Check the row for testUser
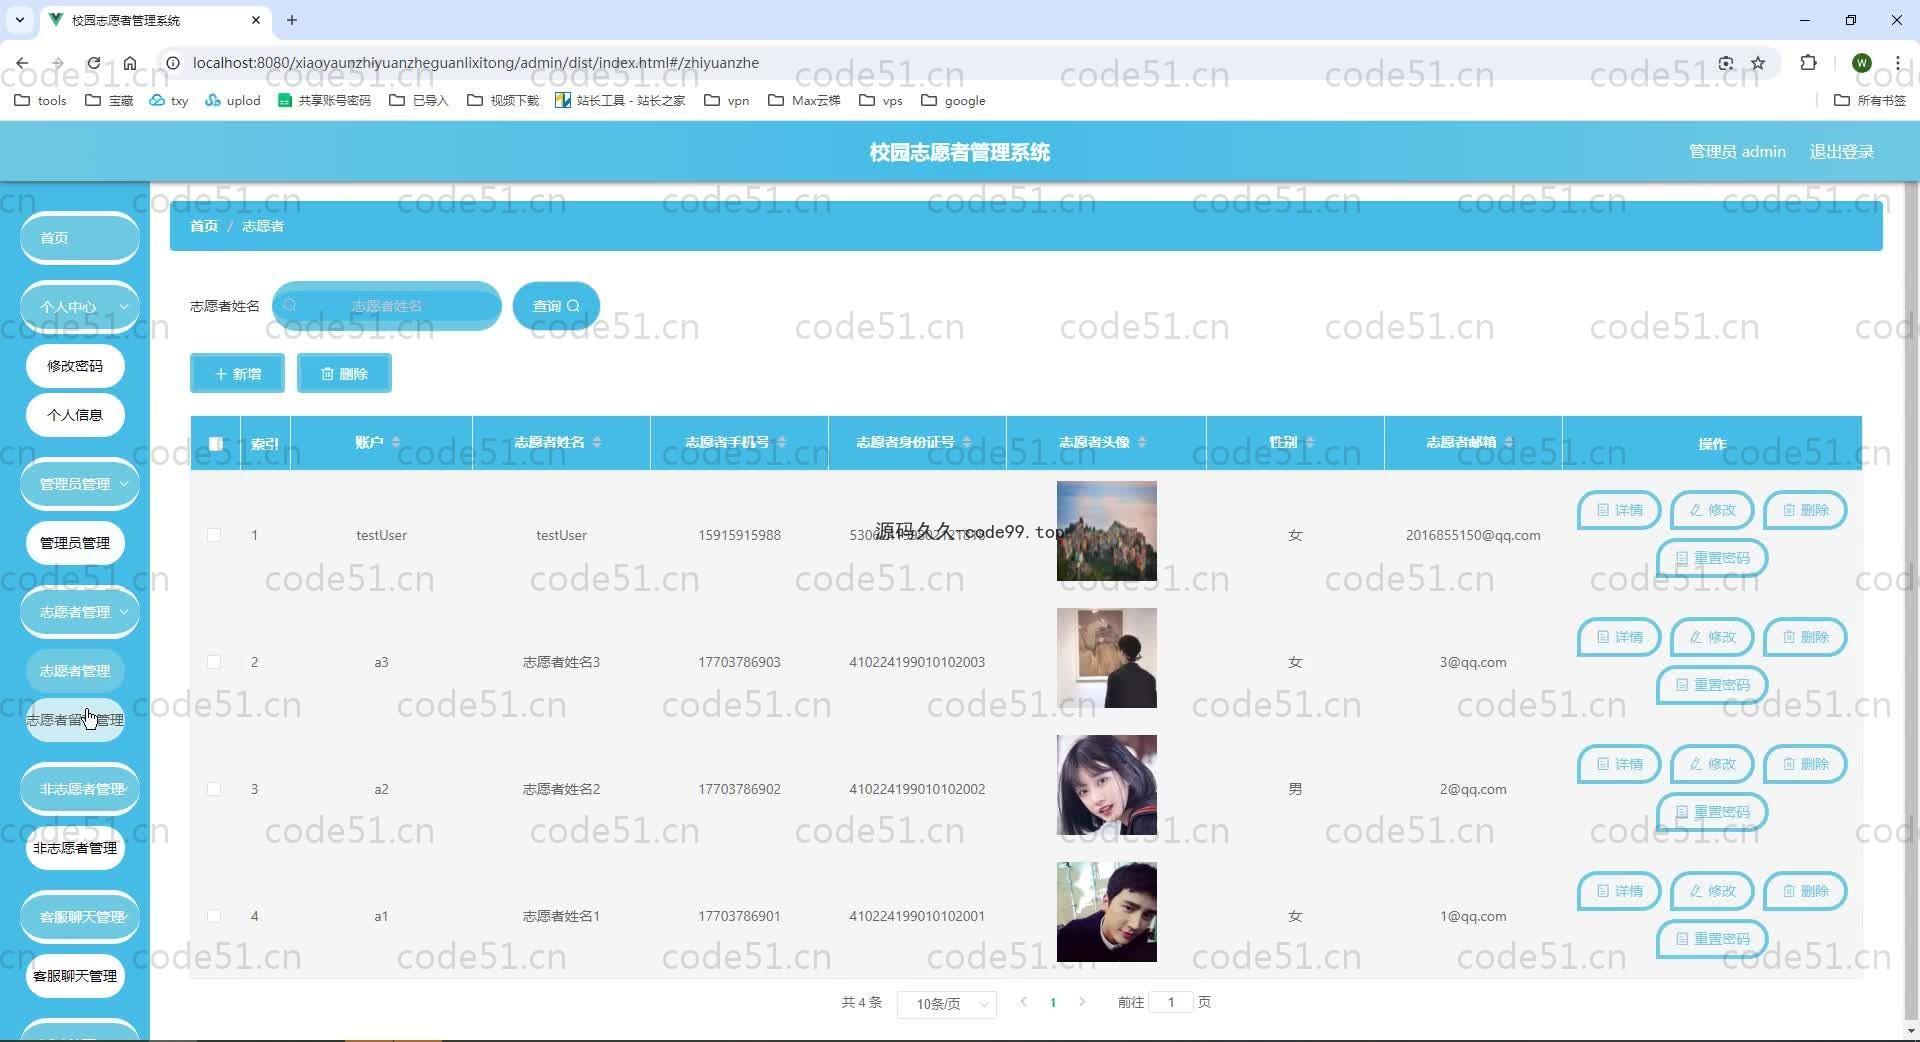 pyautogui.click(x=214, y=535)
